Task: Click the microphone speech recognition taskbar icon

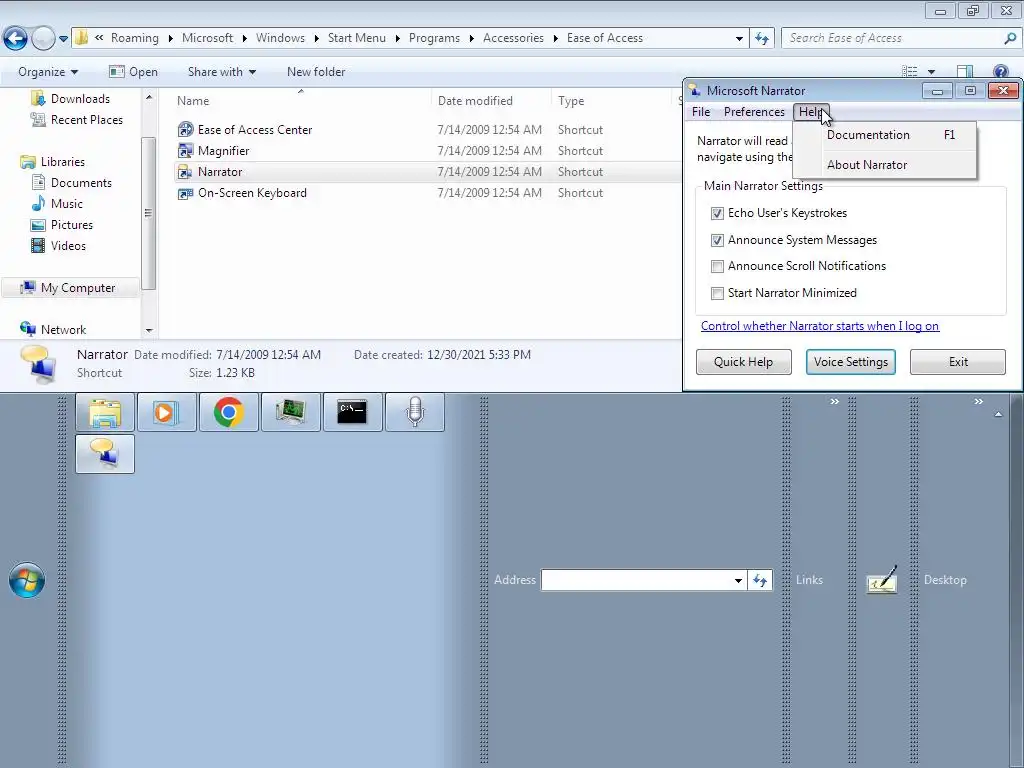Action: 415,412
